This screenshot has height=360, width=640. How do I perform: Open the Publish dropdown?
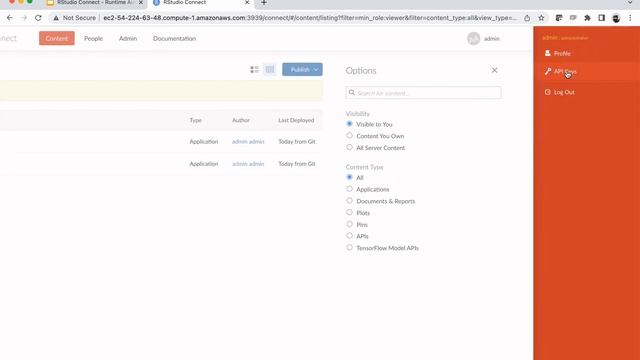[302, 69]
